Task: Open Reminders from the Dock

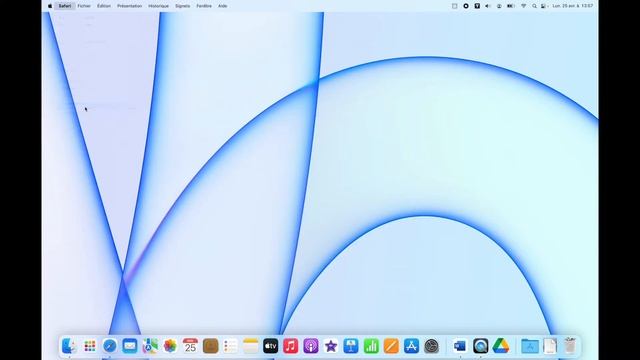Action: click(x=231, y=346)
